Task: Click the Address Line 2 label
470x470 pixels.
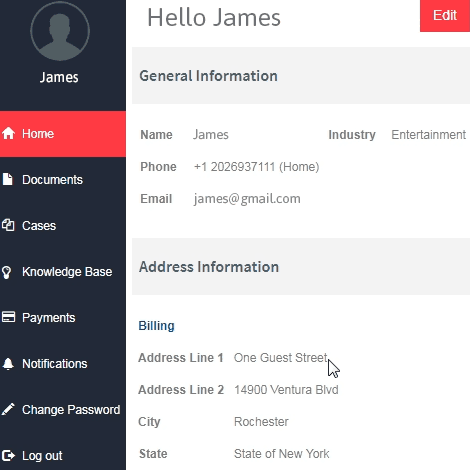Action: point(181,390)
